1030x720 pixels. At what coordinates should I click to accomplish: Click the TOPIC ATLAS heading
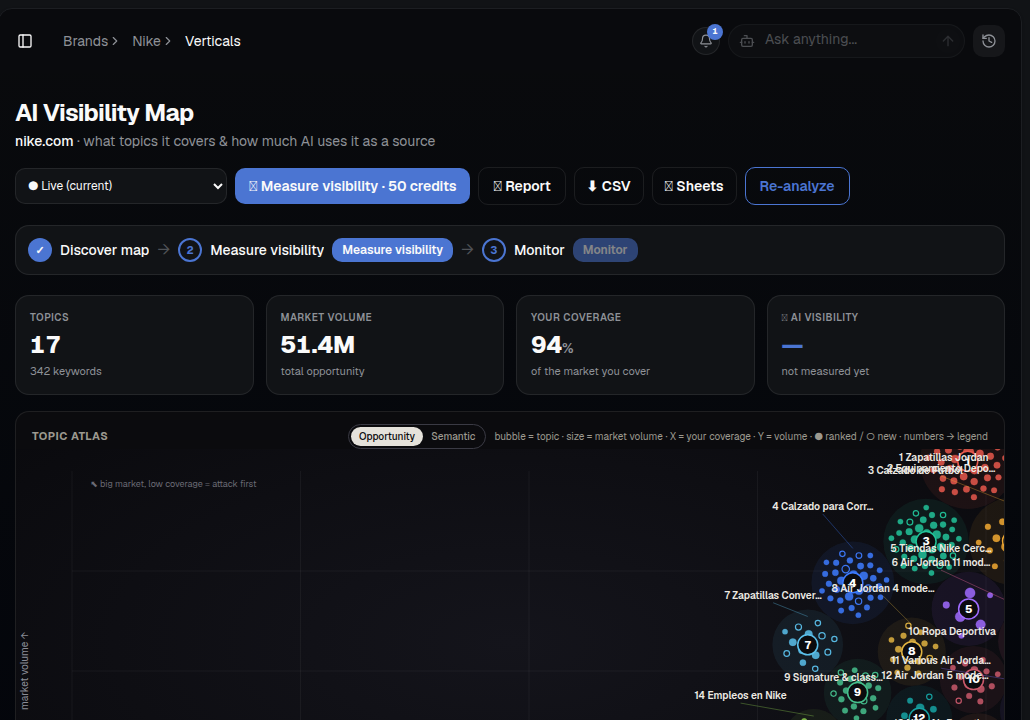(70, 436)
